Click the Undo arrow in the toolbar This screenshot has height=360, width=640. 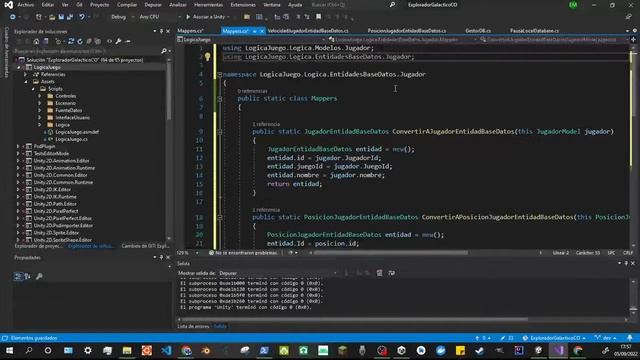[x=82, y=17]
